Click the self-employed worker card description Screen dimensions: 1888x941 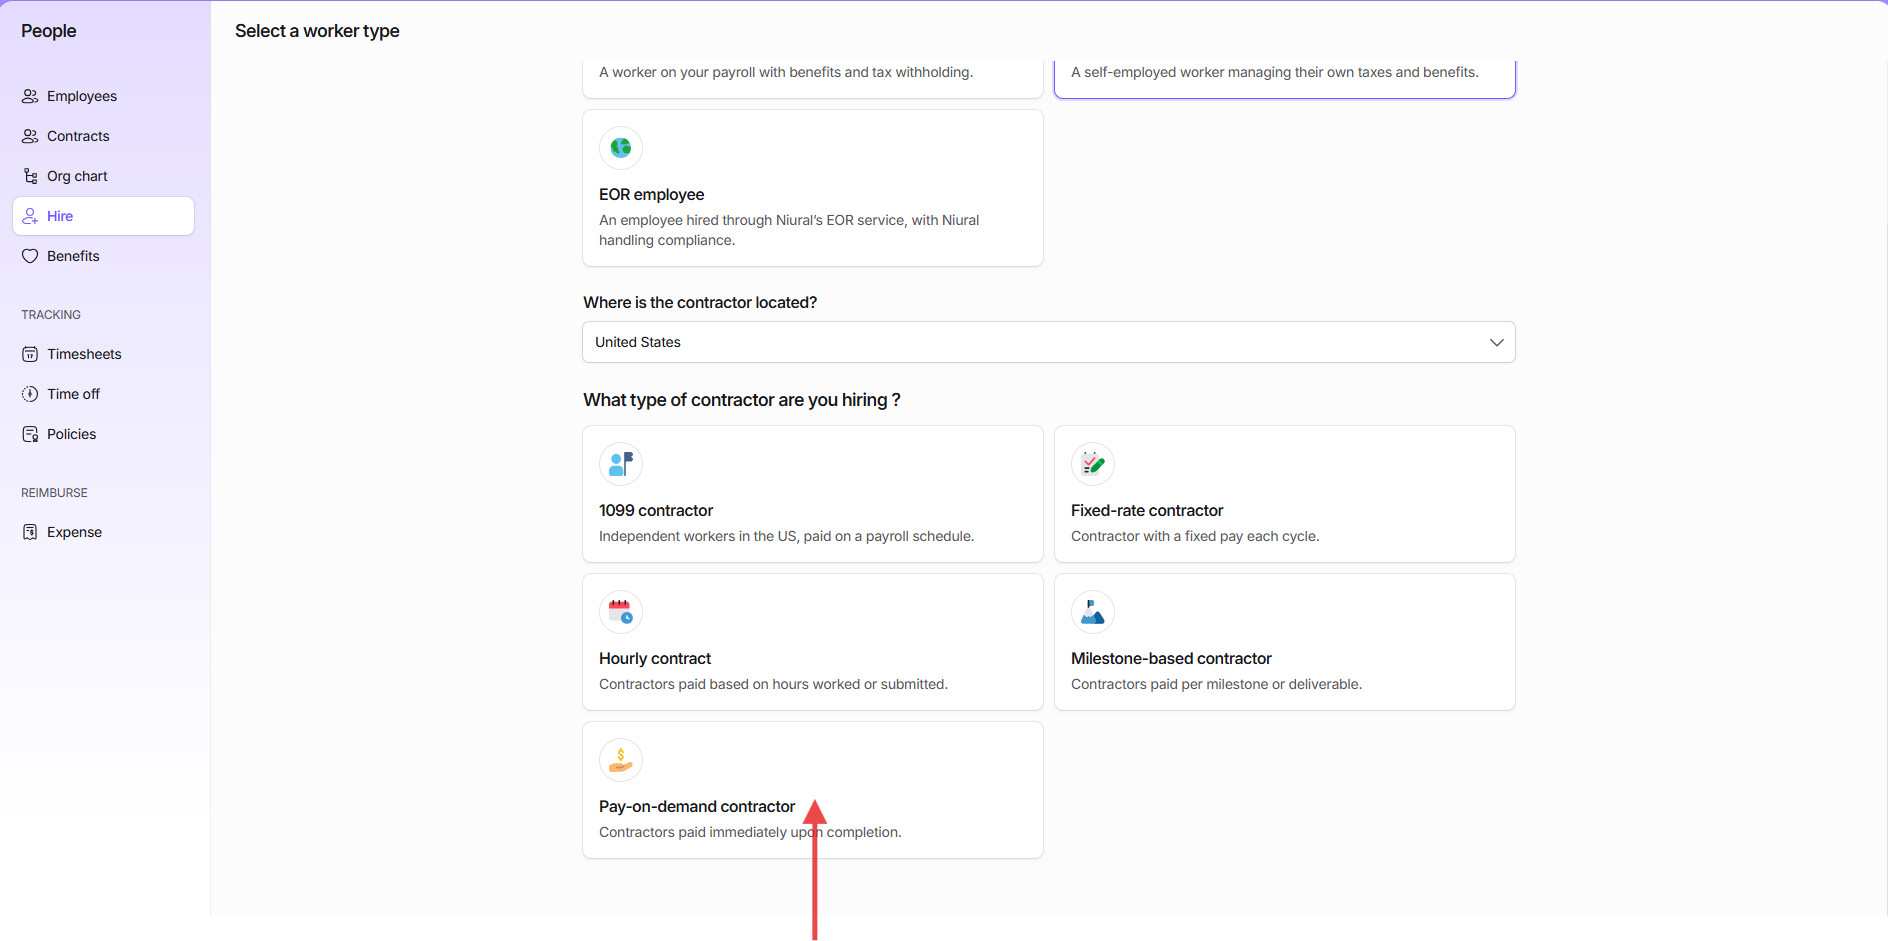click(1275, 72)
